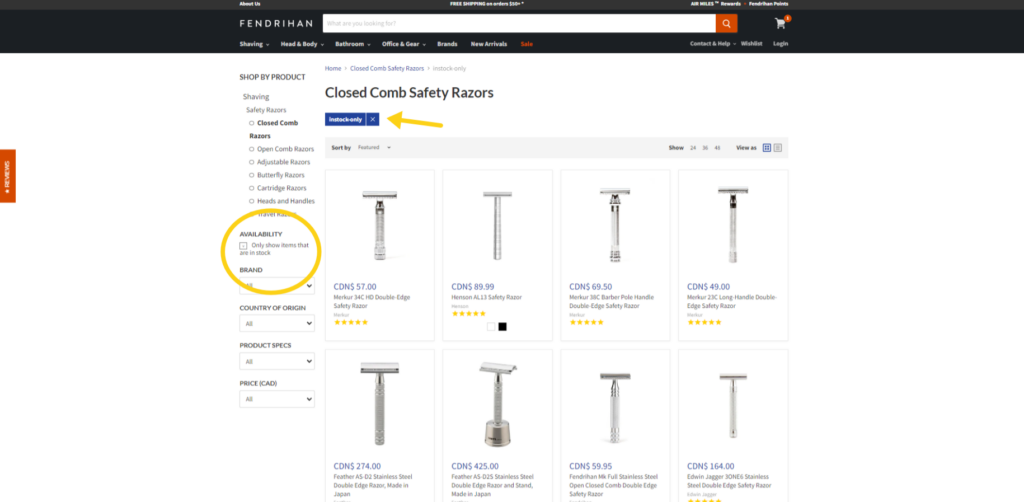Click the orange search magnifier button
The width and height of the screenshot is (1024, 502).
click(726, 24)
